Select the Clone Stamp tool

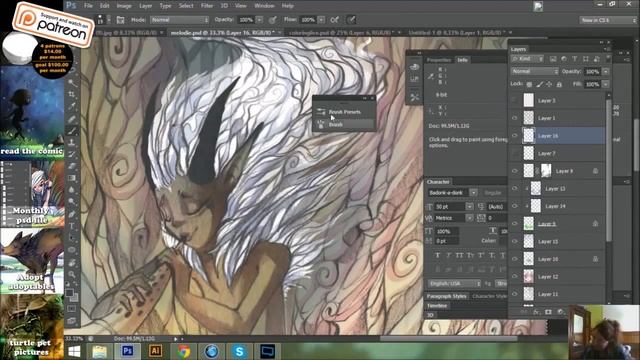[72, 142]
